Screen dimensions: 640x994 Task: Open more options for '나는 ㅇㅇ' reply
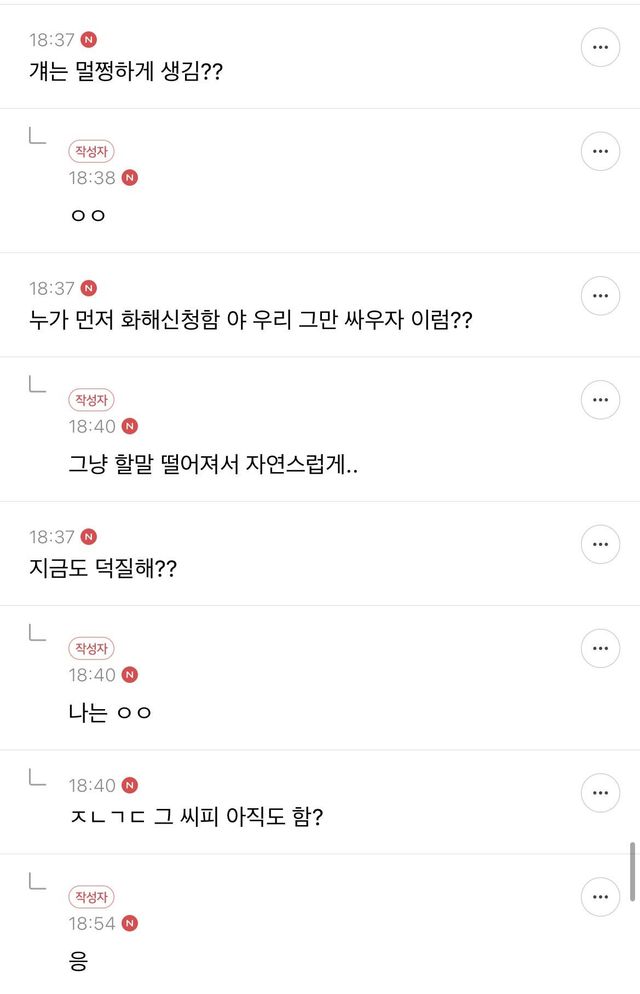pos(600,648)
